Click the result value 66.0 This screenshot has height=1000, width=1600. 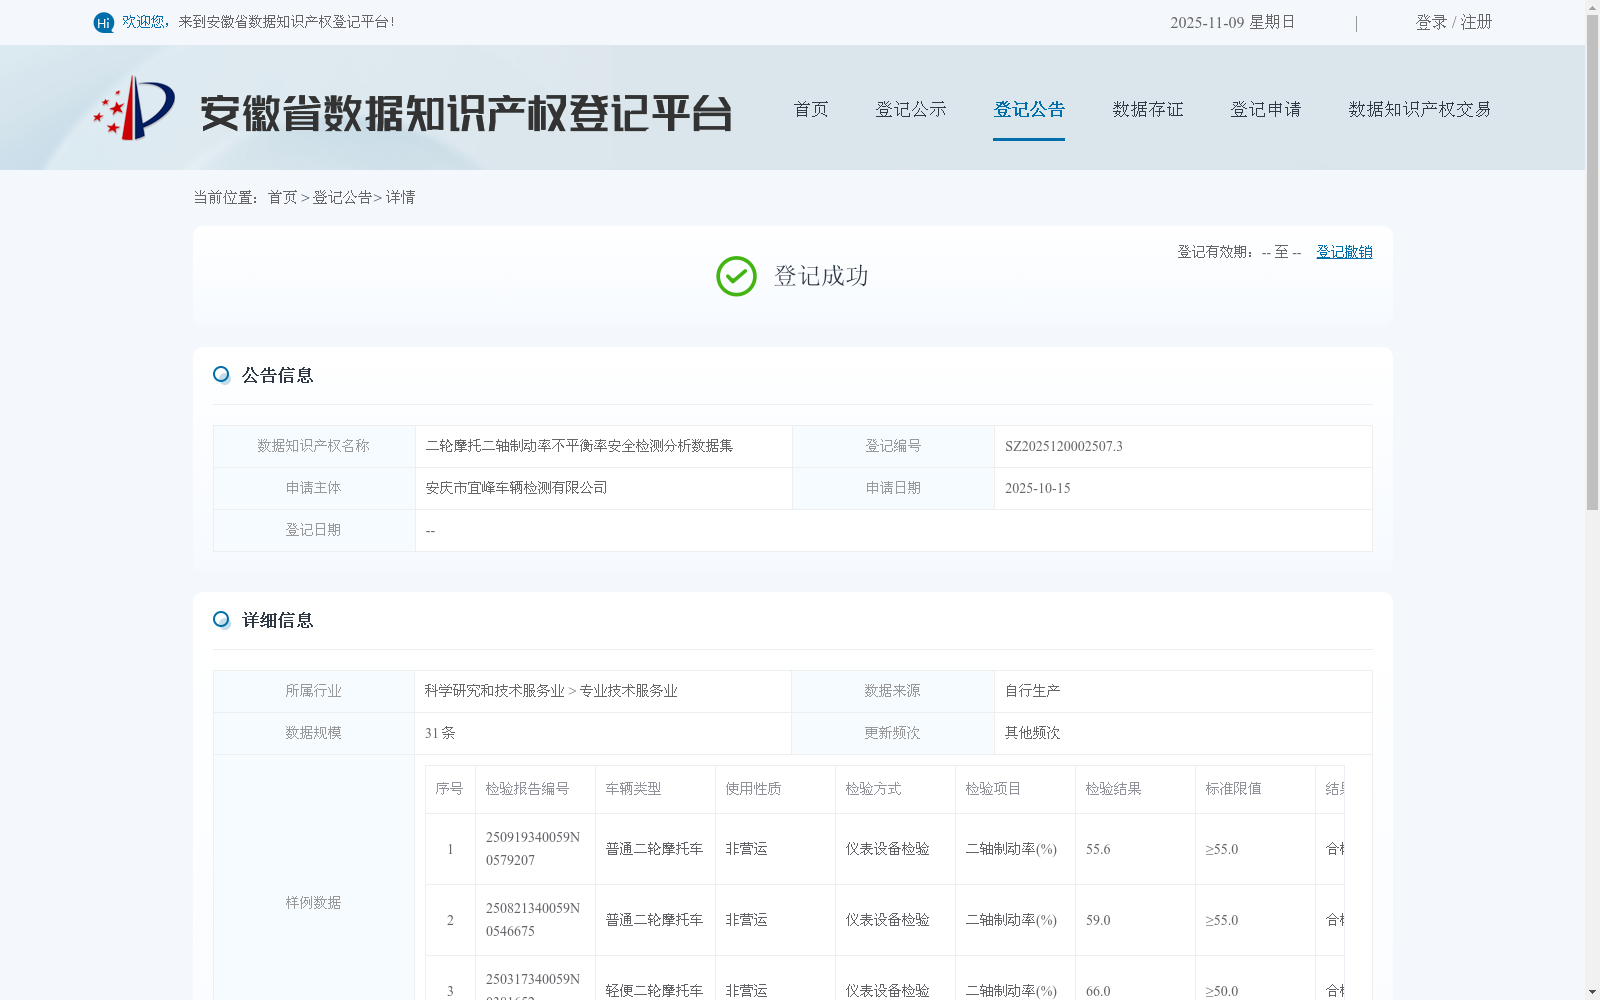click(x=1098, y=991)
